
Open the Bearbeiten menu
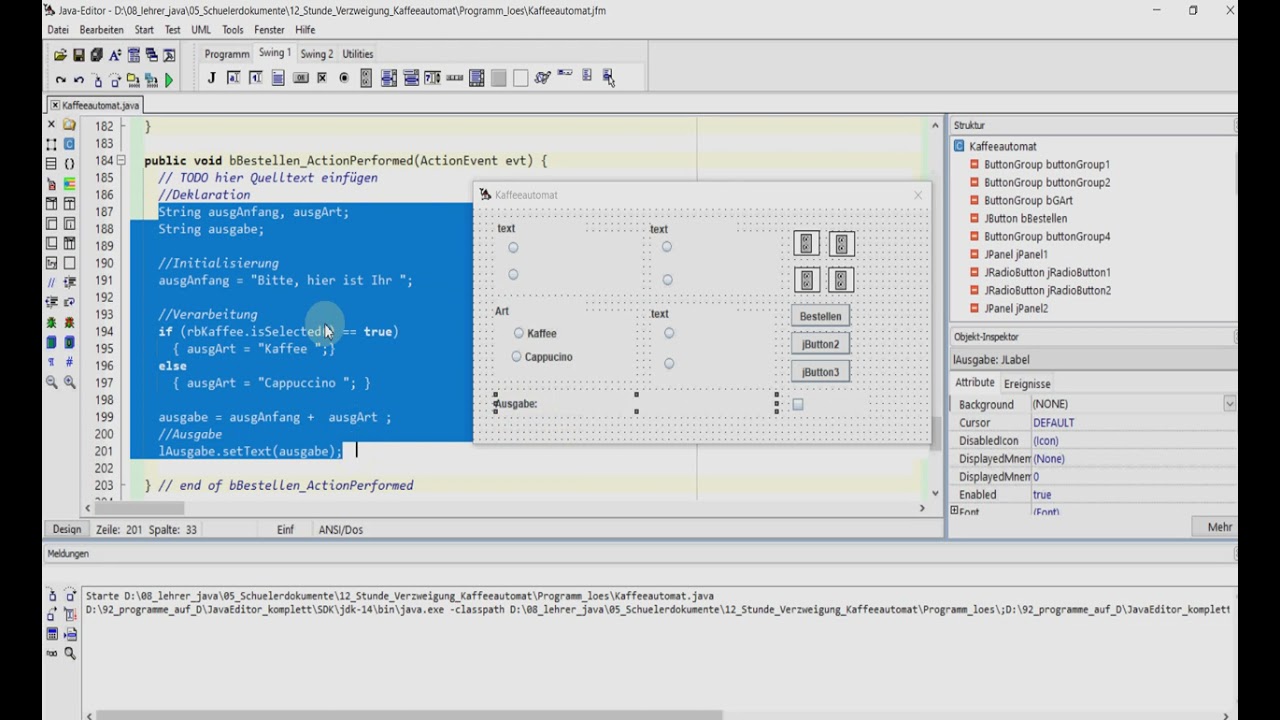[102, 30]
